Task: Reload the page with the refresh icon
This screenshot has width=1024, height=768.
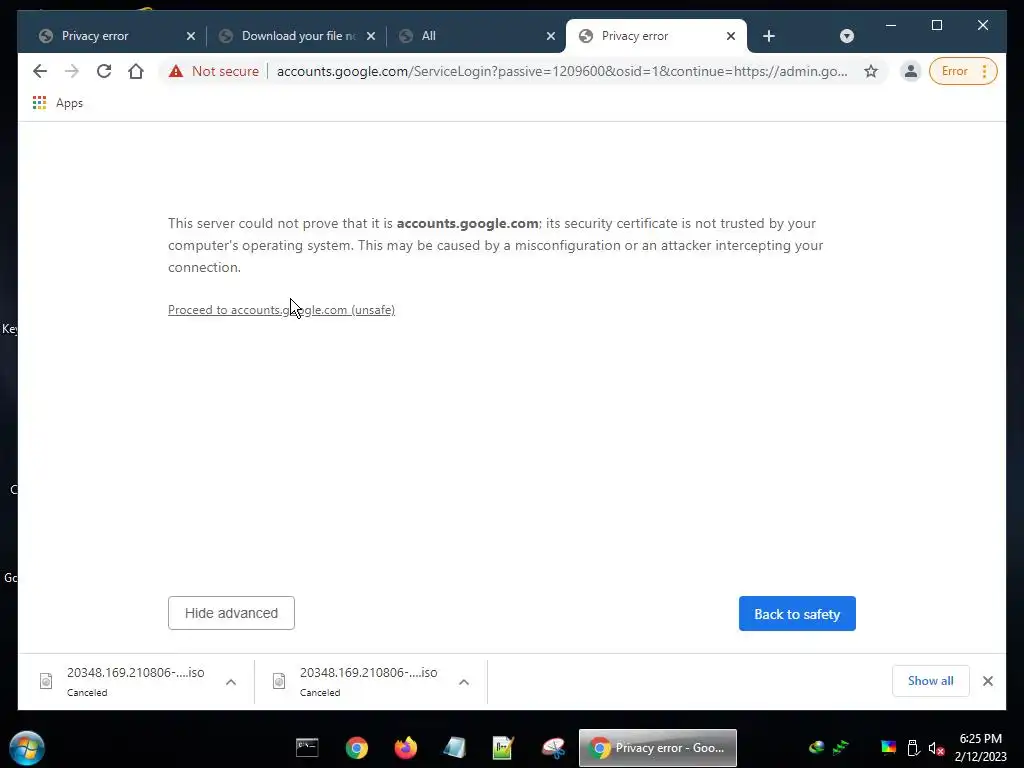Action: coord(104,71)
